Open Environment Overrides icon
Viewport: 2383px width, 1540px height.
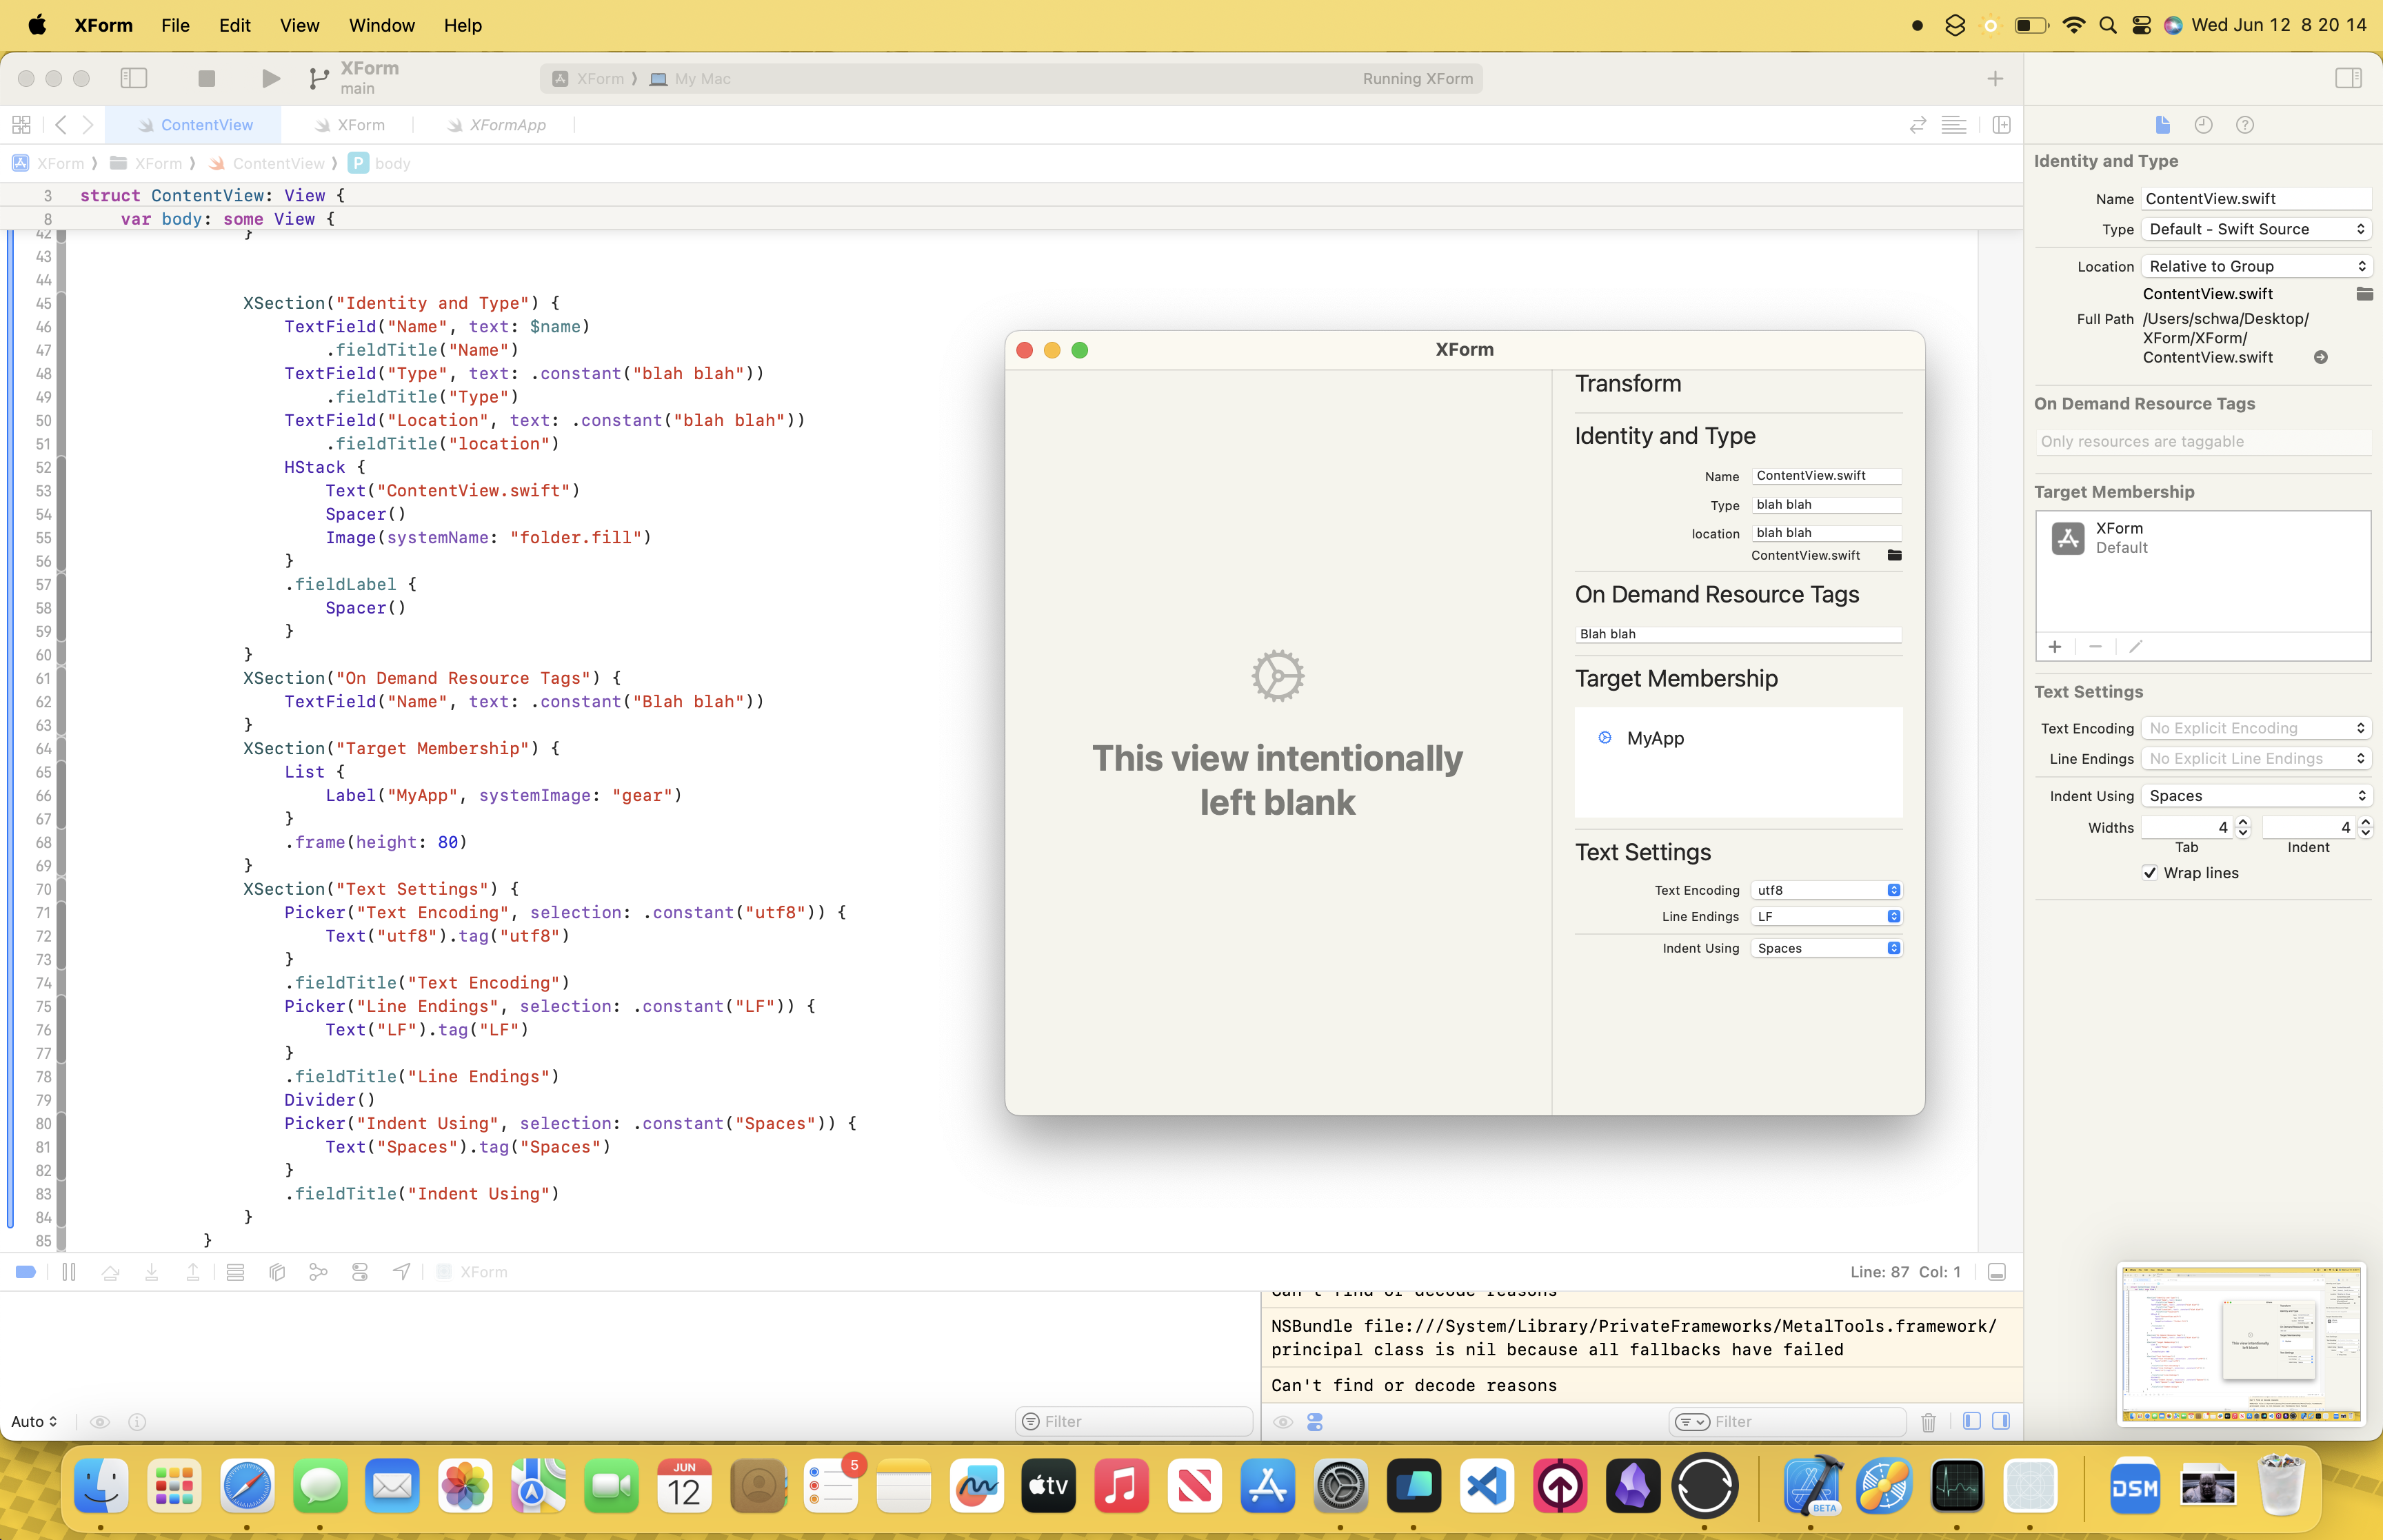click(360, 1272)
